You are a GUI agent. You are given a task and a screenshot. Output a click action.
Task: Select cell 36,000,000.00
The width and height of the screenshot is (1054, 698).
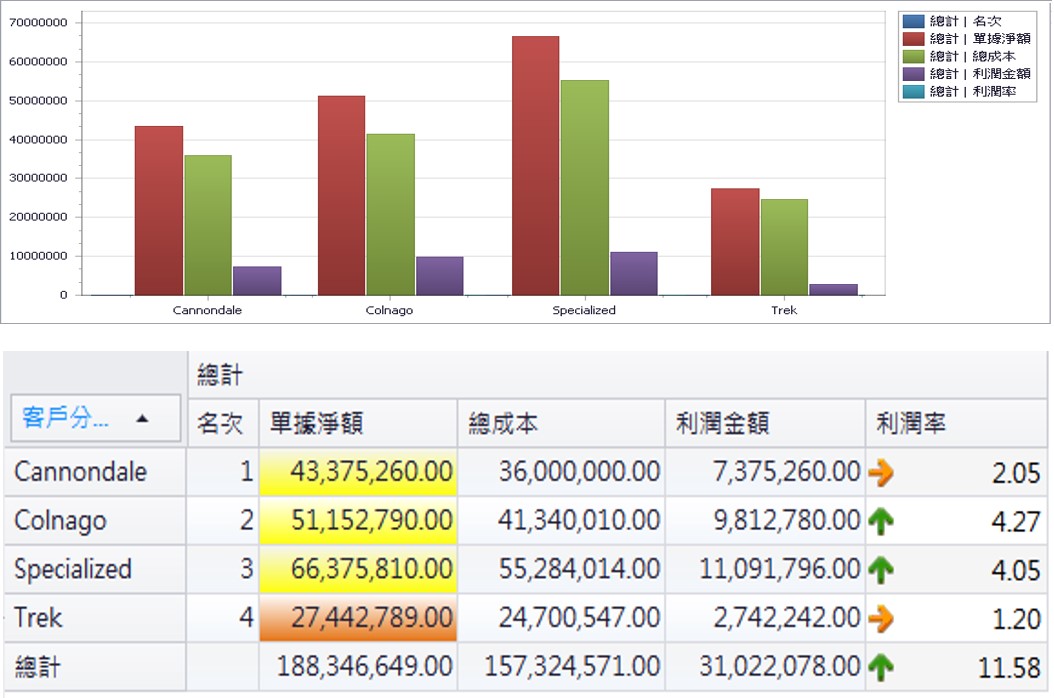(x=561, y=472)
